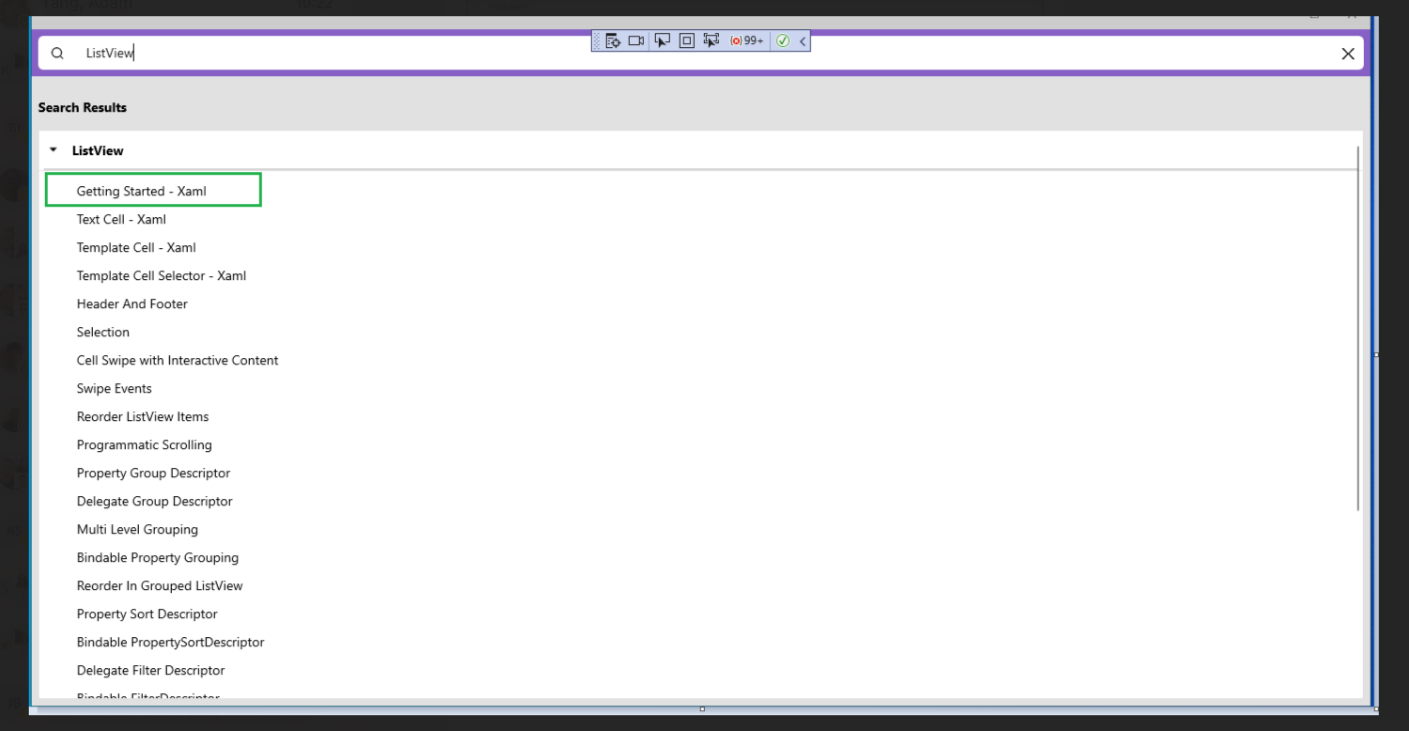This screenshot has height=731, width=1409.
Task: Collapse the ListView results group triangle
Action: coord(54,150)
